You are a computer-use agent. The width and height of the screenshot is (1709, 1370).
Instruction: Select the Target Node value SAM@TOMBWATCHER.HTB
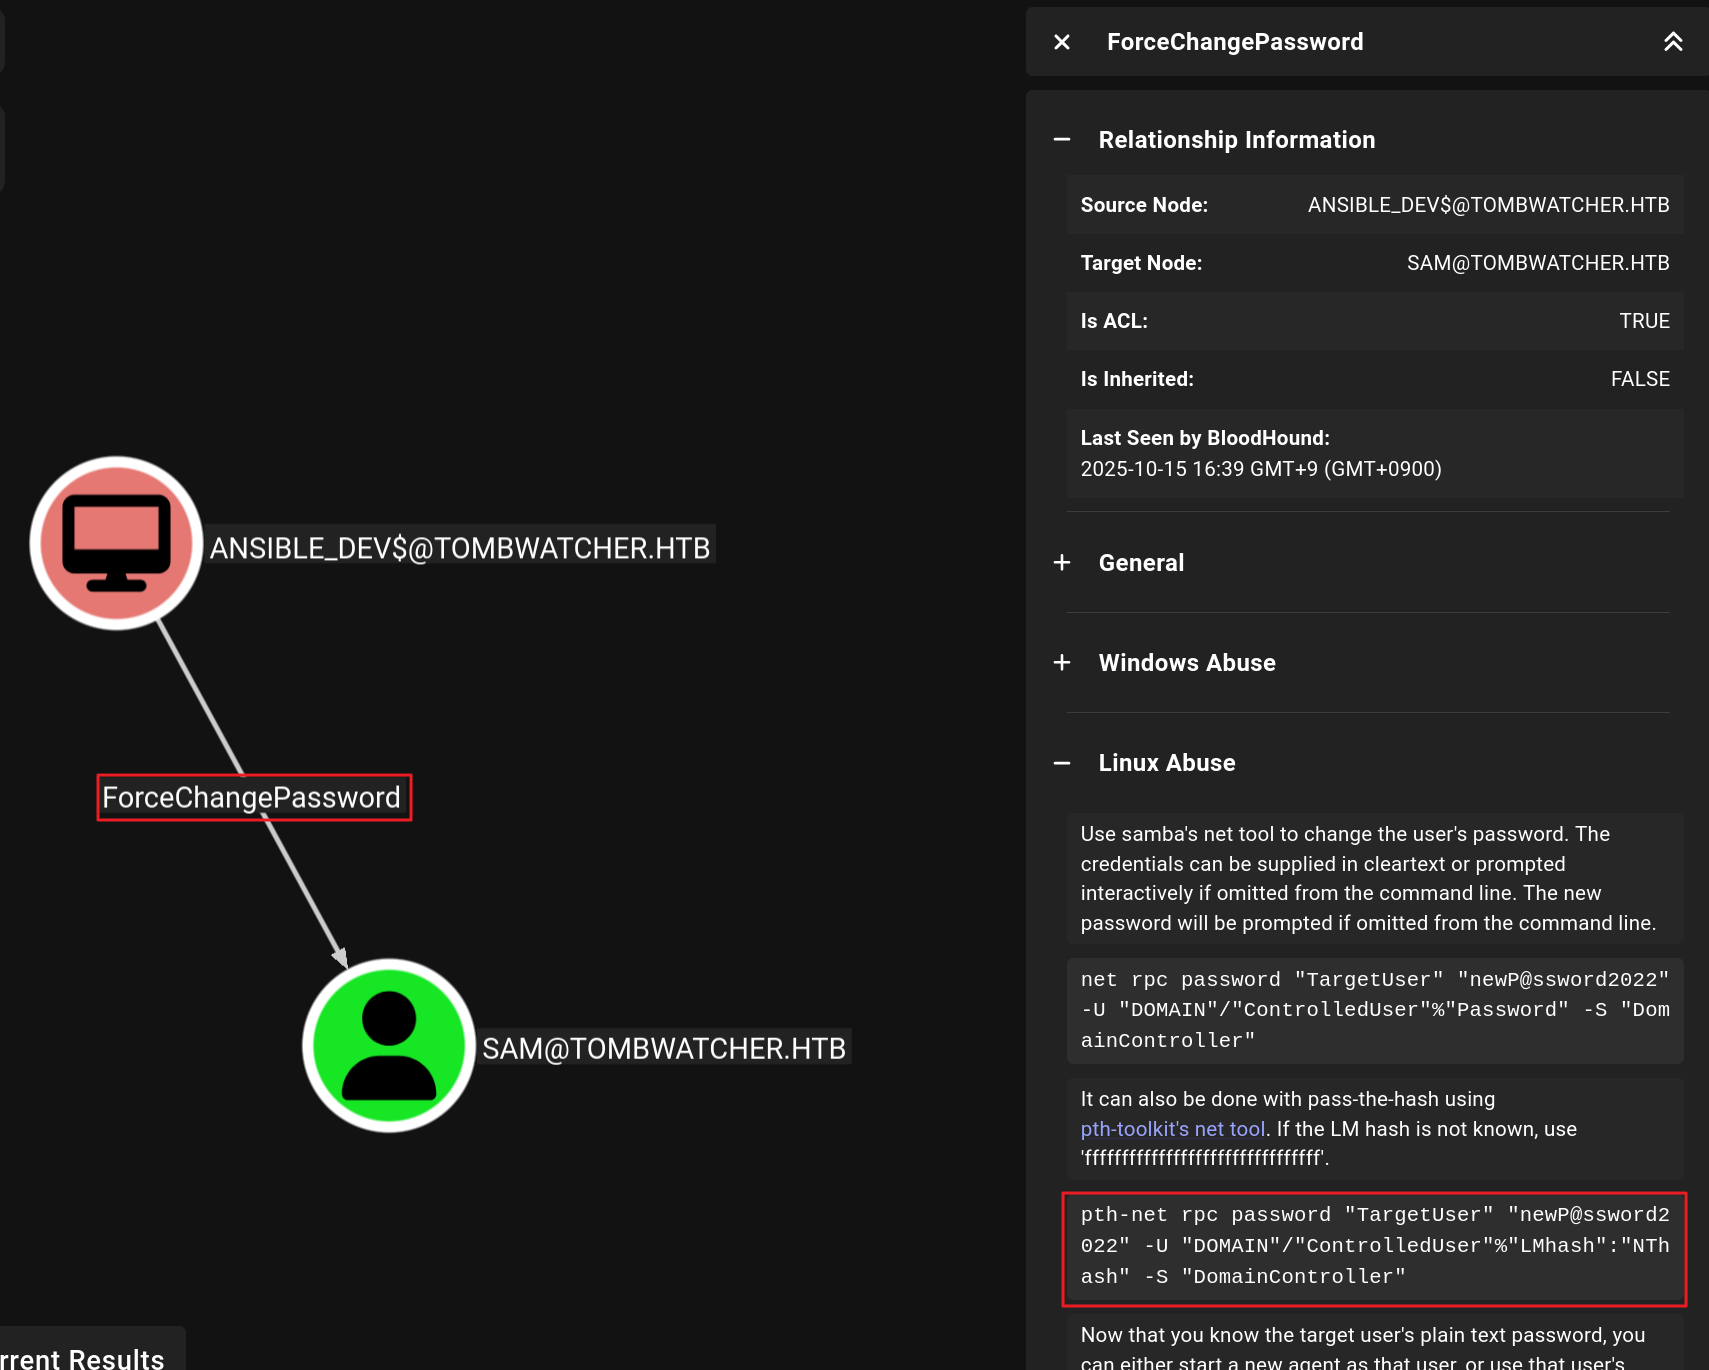click(x=1537, y=263)
